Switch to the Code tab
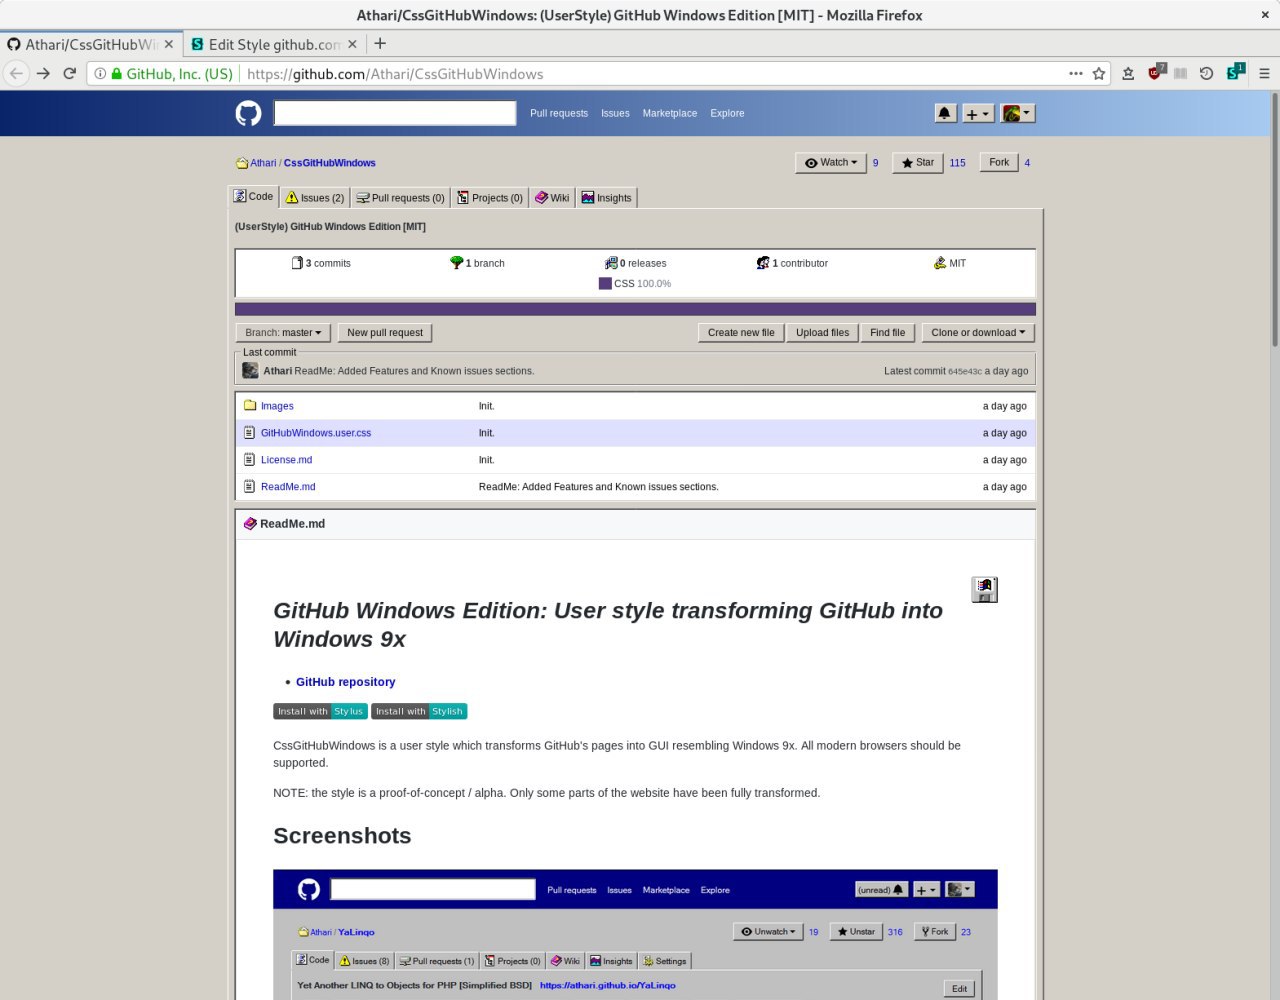Viewport: 1280px width, 1000px height. 253,197
